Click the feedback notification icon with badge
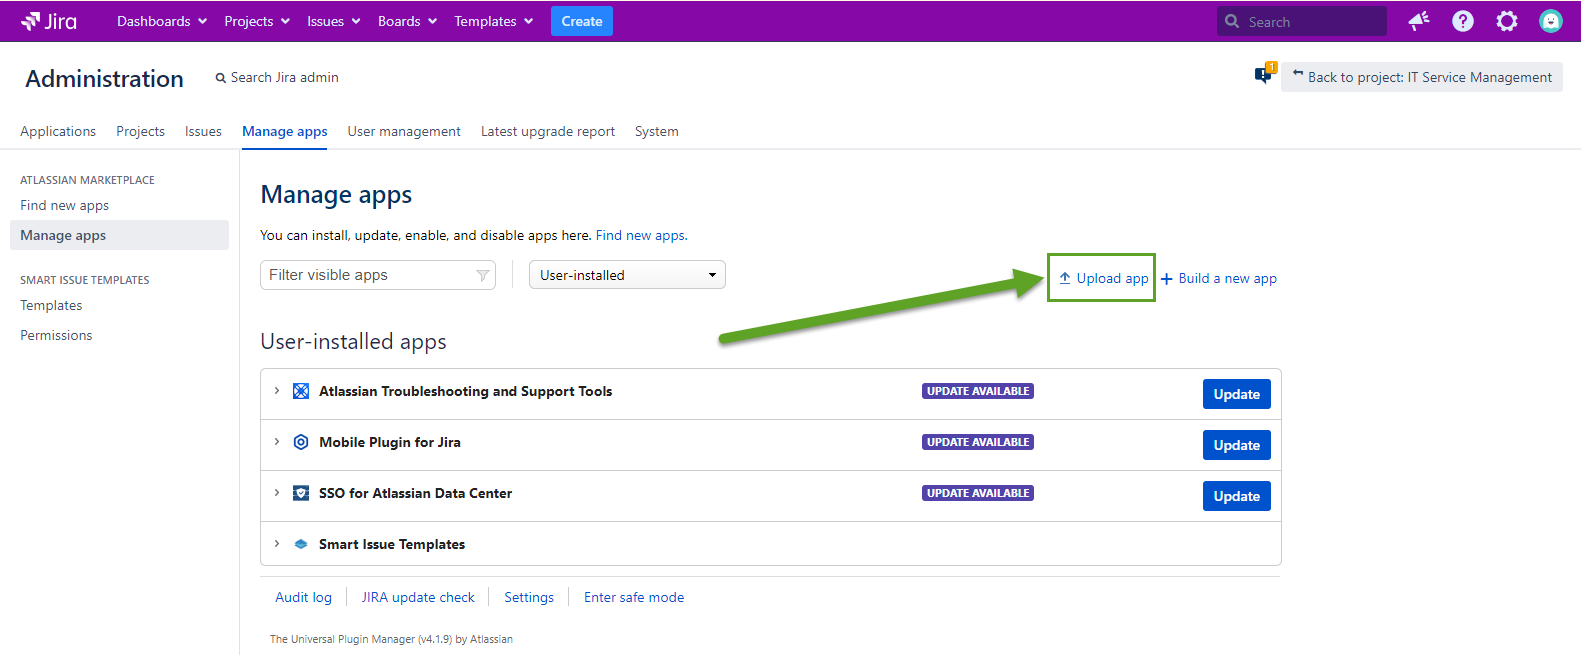This screenshot has height=655, width=1581. pyautogui.click(x=1264, y=75)
